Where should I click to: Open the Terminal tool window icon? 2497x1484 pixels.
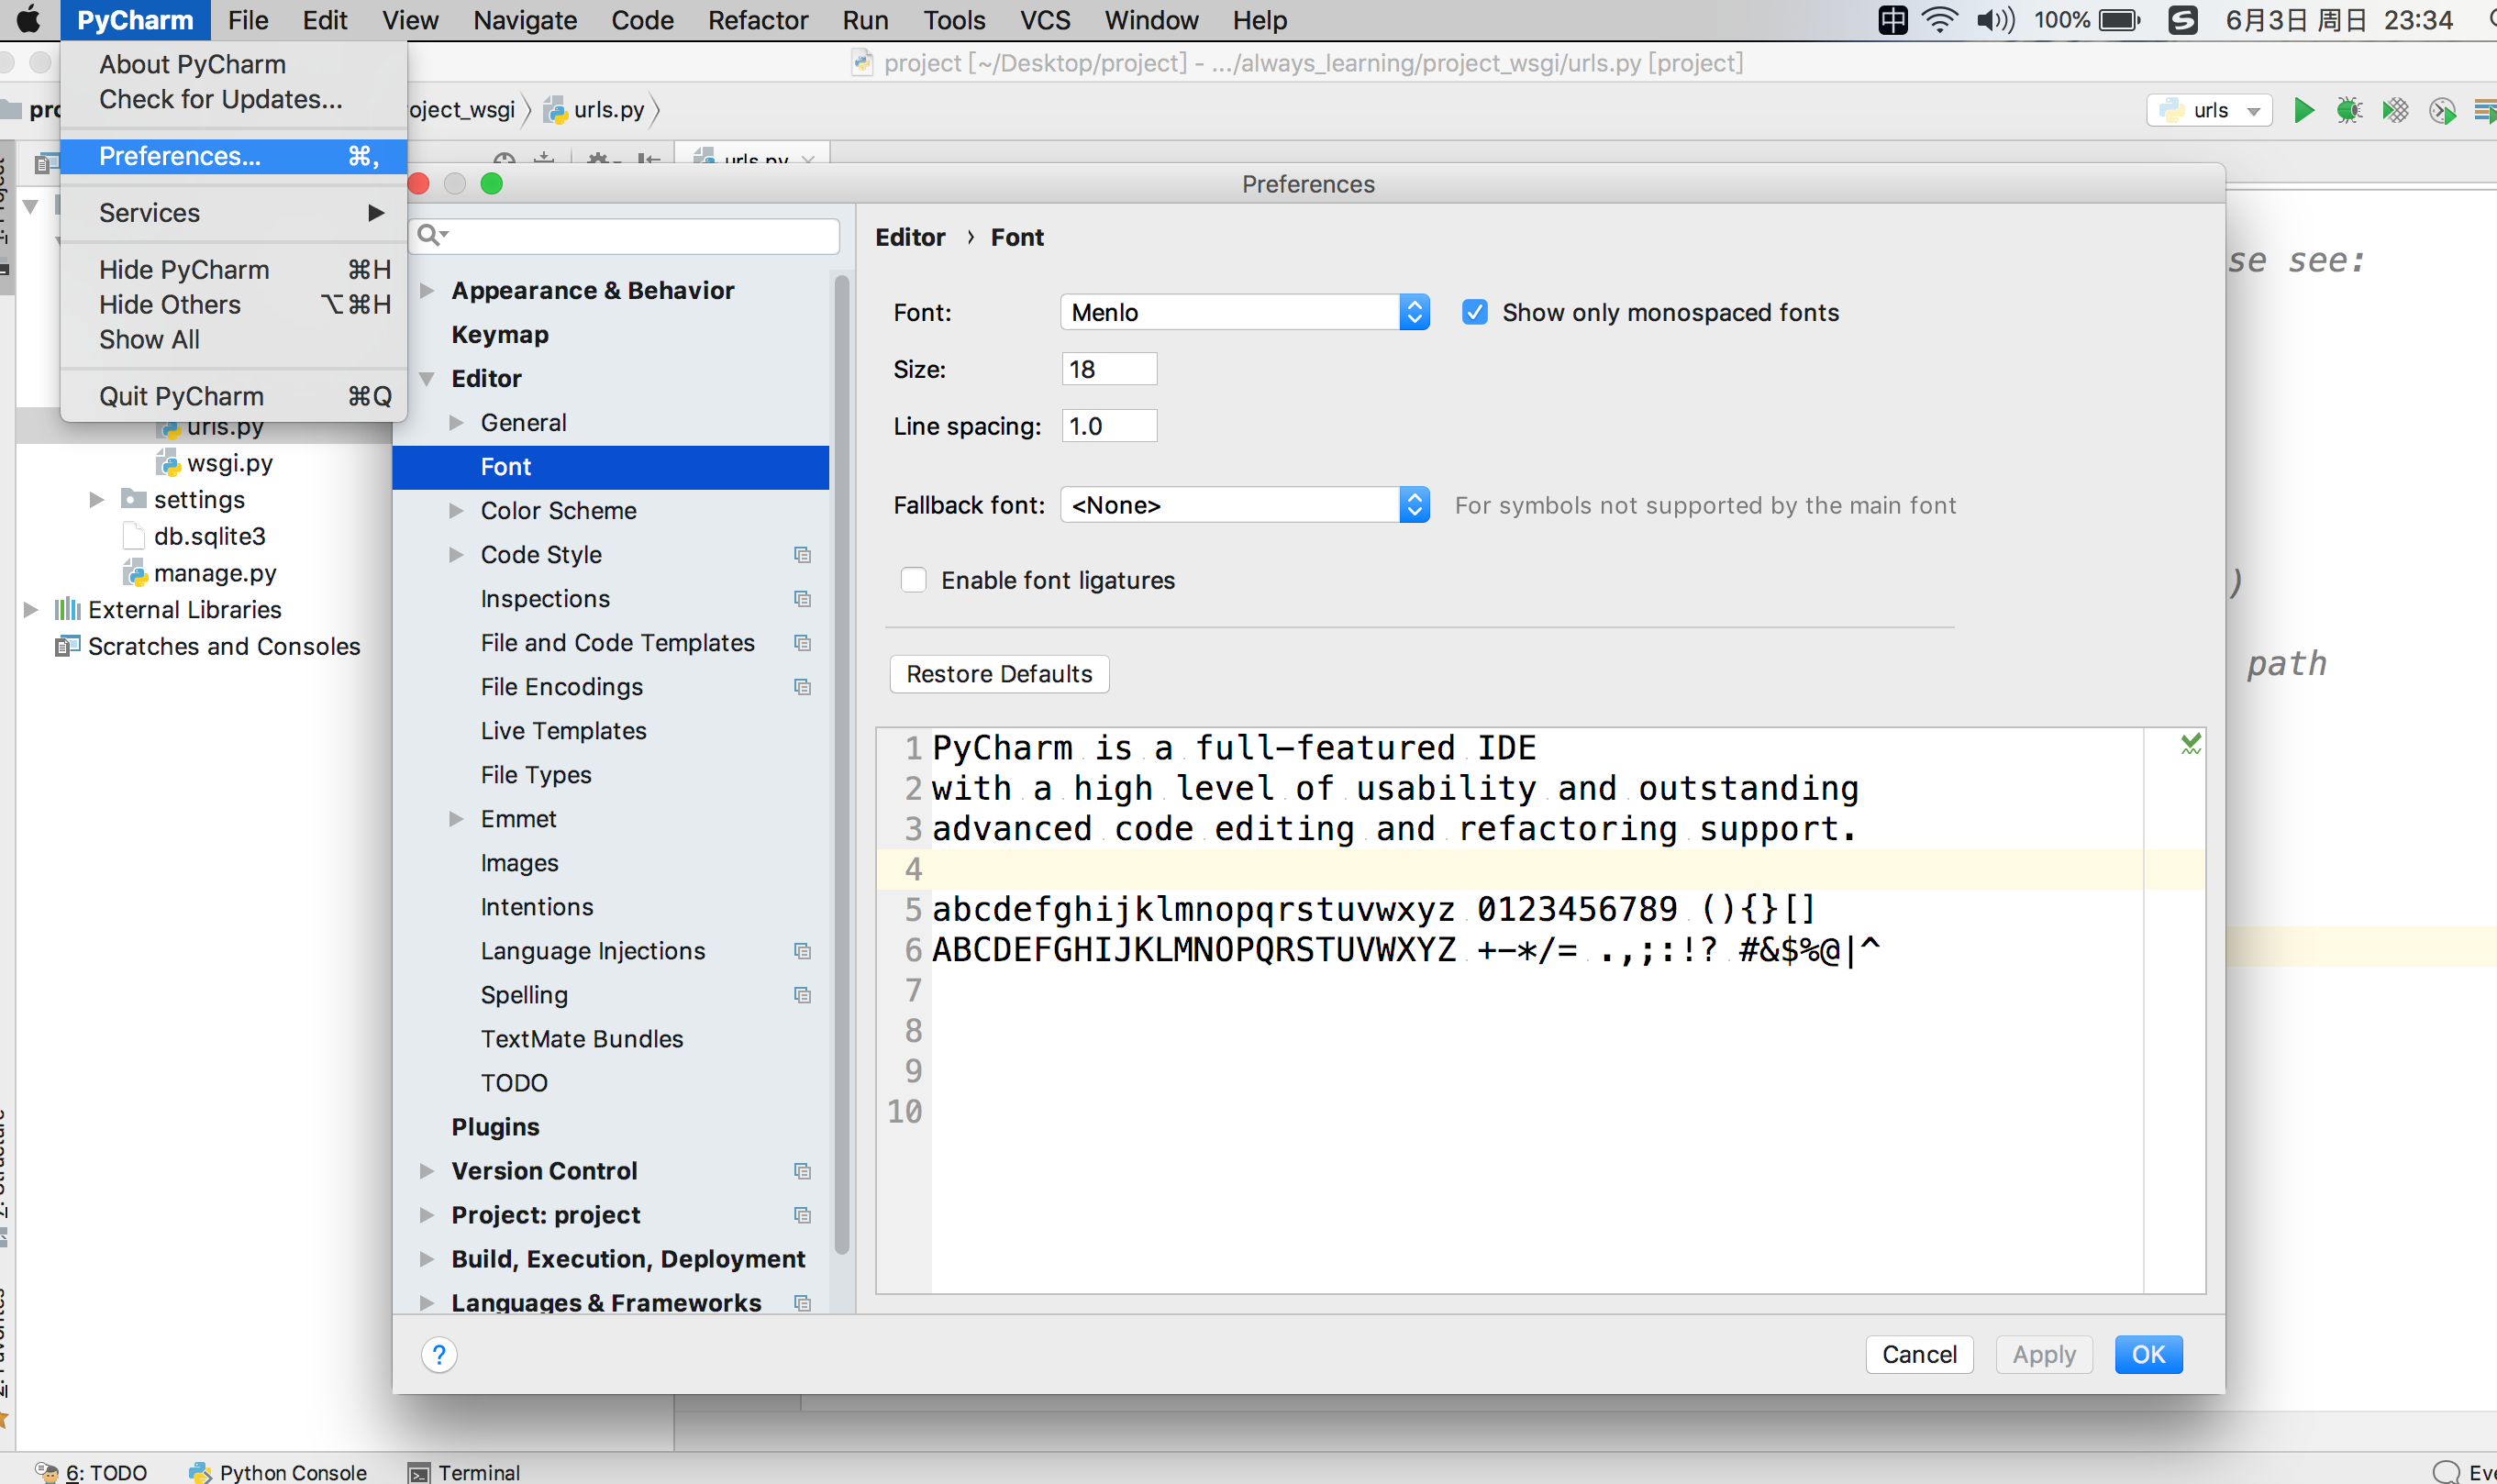(419, 1473)
